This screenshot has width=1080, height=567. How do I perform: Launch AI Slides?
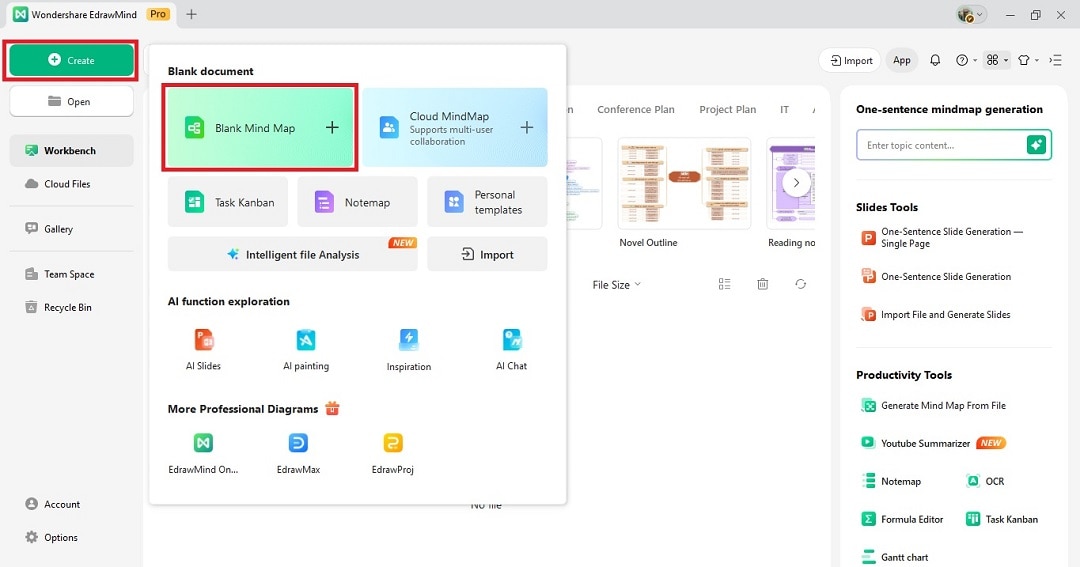[203, 350]
